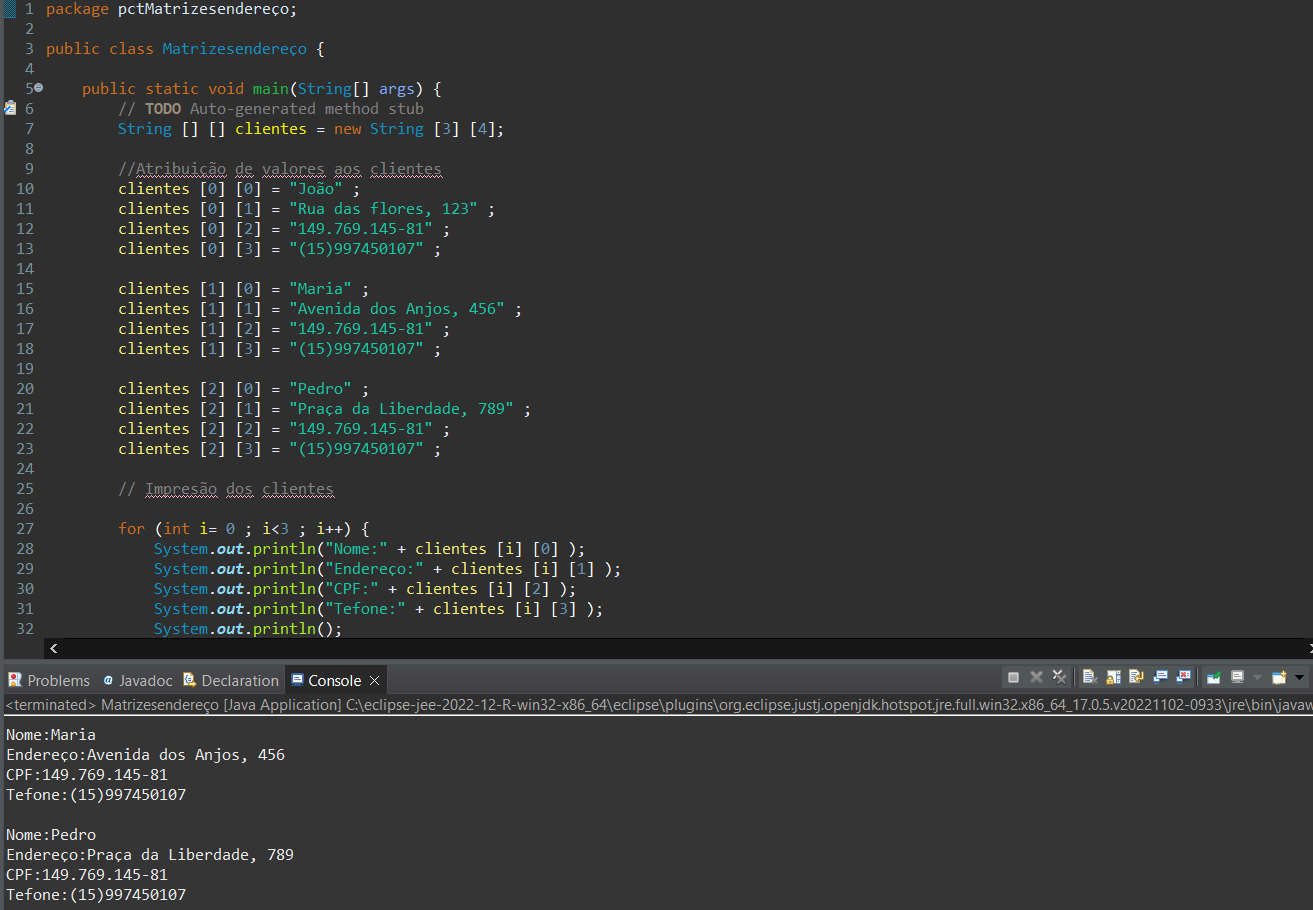Click the println "CPF:" statement on line 30

[x=365, y=588]
